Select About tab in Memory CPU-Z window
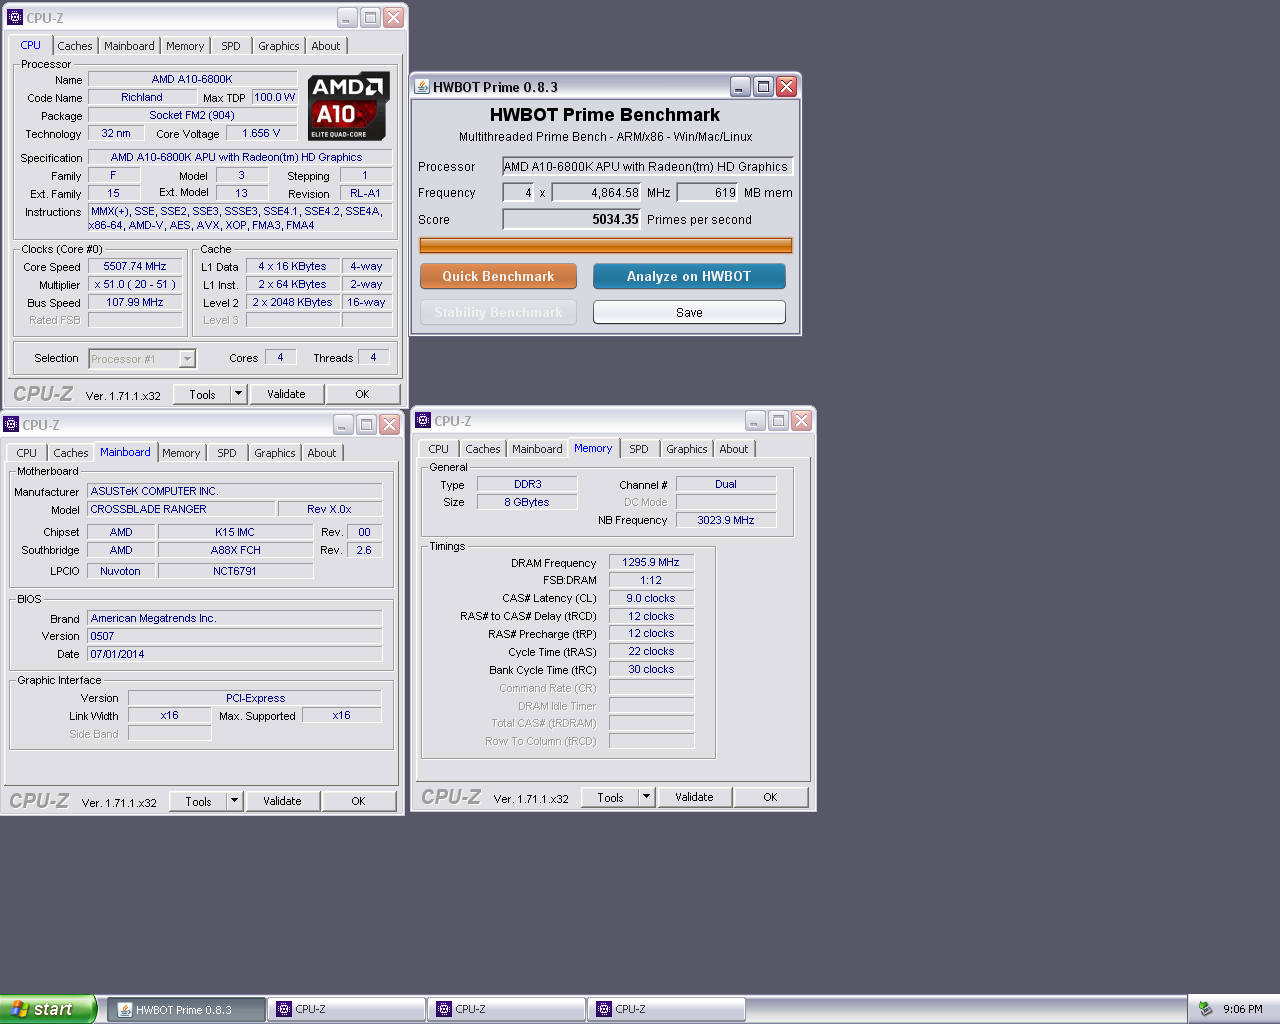1280x1024 pixels. (733, 449)
